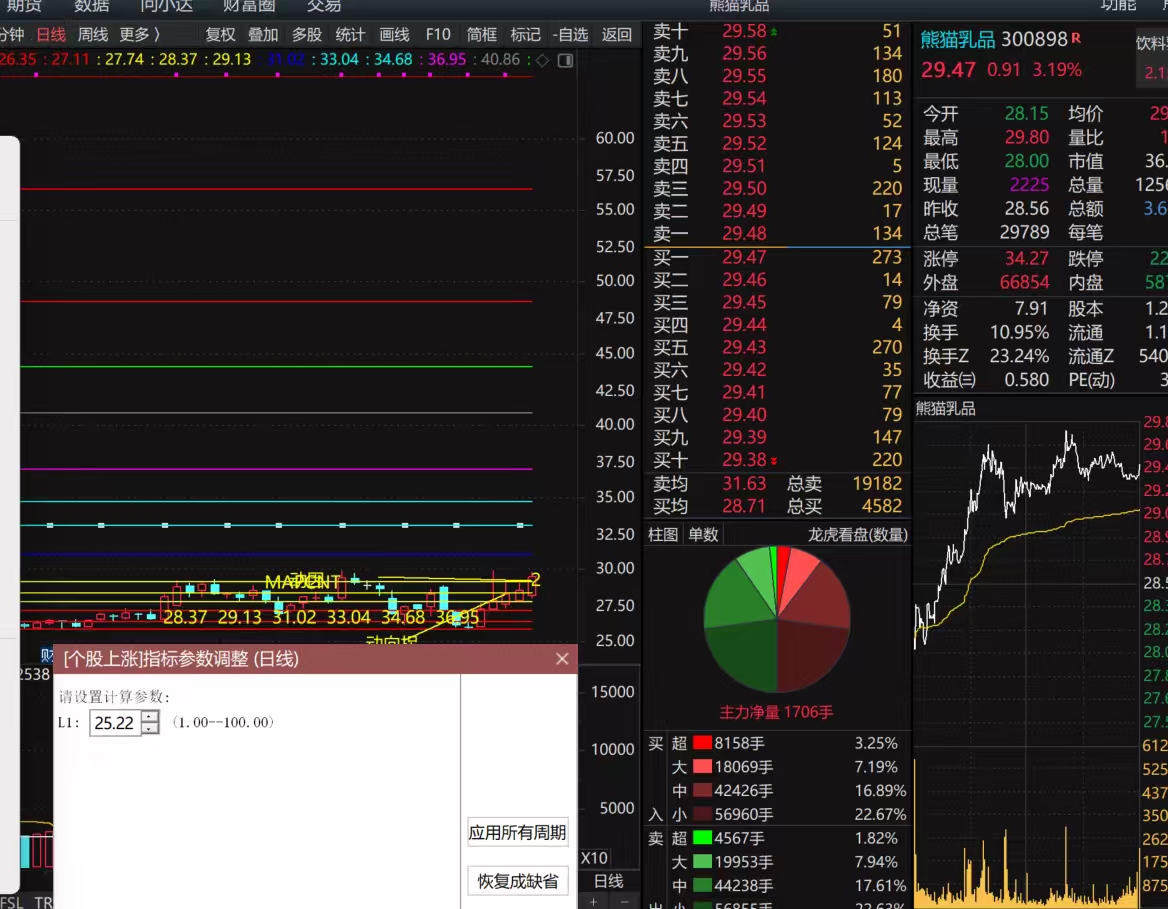Open the 复权 option
Screen dimensions: 1168x909
(220, 34)
